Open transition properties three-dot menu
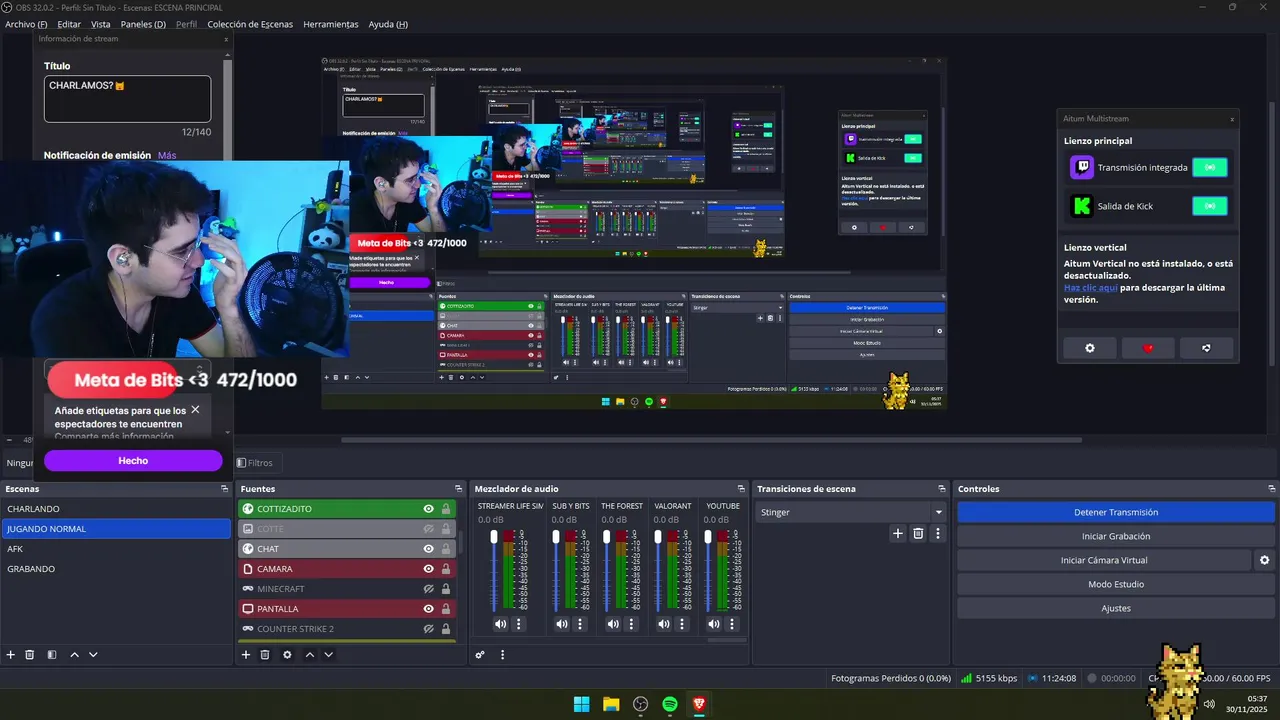 (x=937, y=534)
